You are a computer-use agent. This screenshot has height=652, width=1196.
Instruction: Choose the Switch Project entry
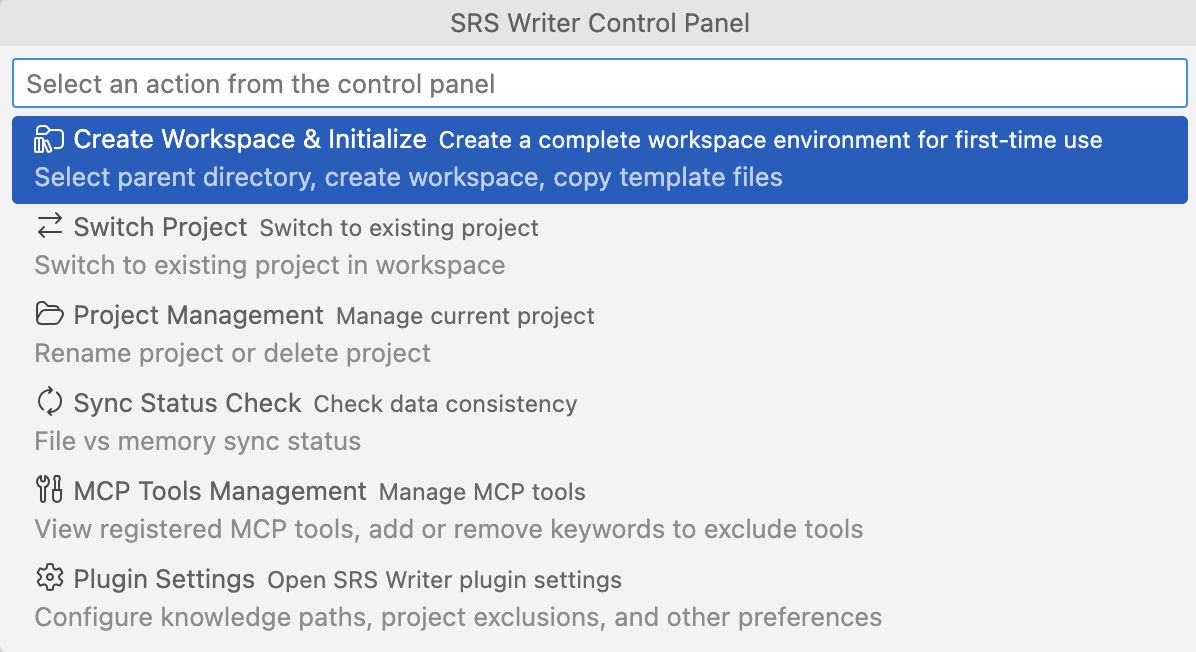point(600,247)
